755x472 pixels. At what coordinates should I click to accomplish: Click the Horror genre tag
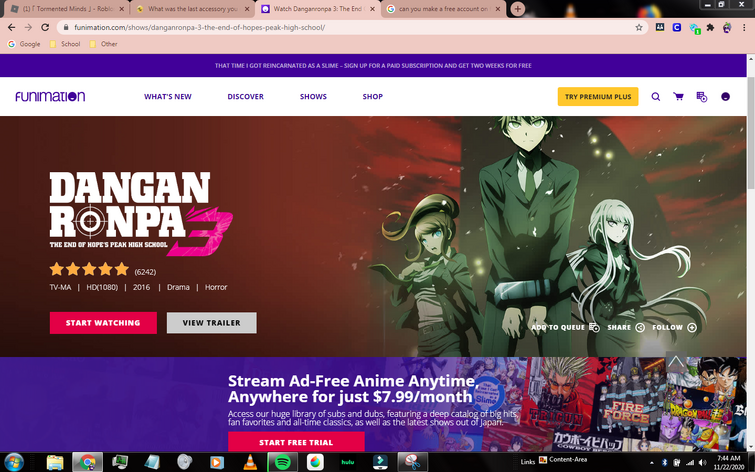[216, 287]
